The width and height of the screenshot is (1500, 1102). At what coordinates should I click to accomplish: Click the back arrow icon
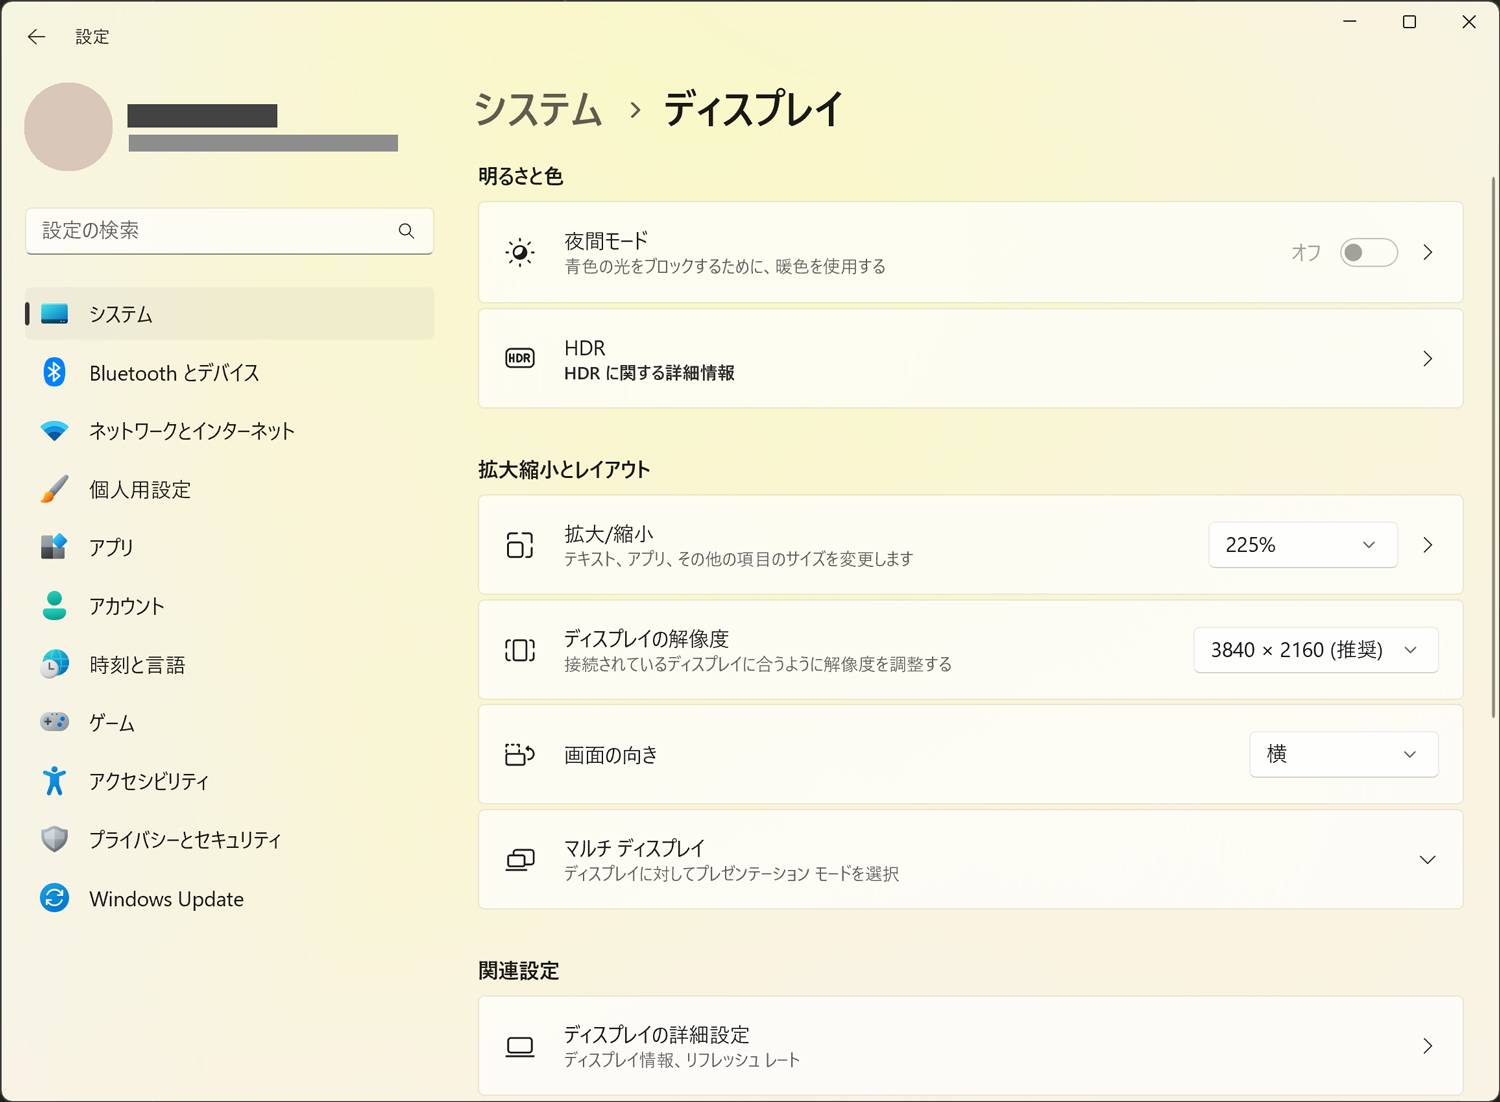pyautogui.click(x=37, y=37)
